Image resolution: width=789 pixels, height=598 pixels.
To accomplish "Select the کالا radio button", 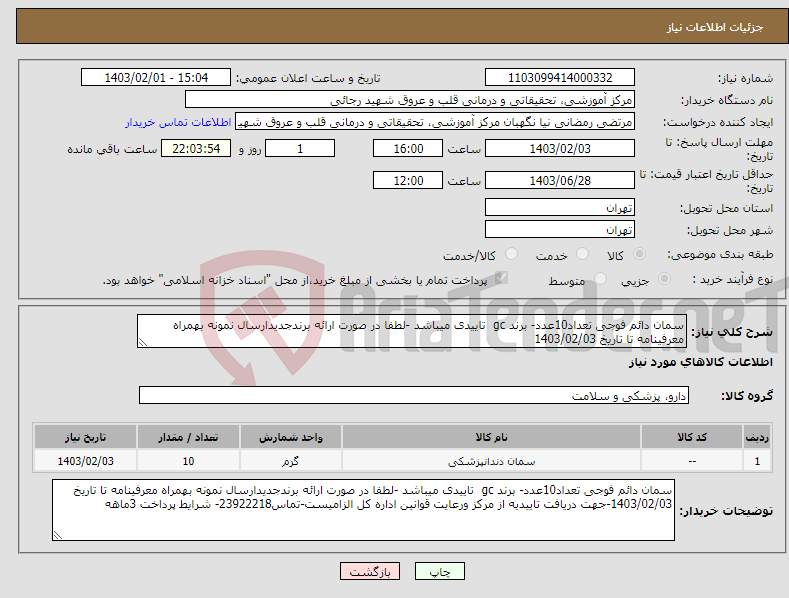I will tap(639, 254).
